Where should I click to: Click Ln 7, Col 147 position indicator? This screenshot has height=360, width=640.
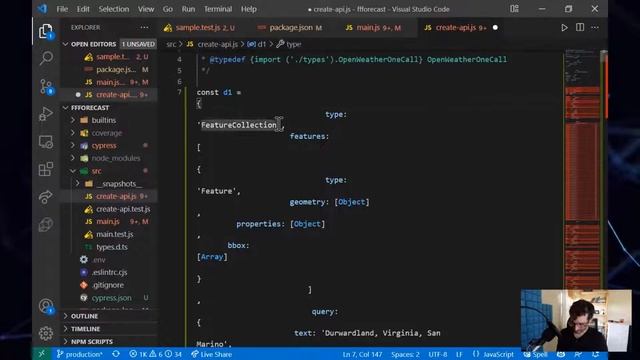pos(362,354)
